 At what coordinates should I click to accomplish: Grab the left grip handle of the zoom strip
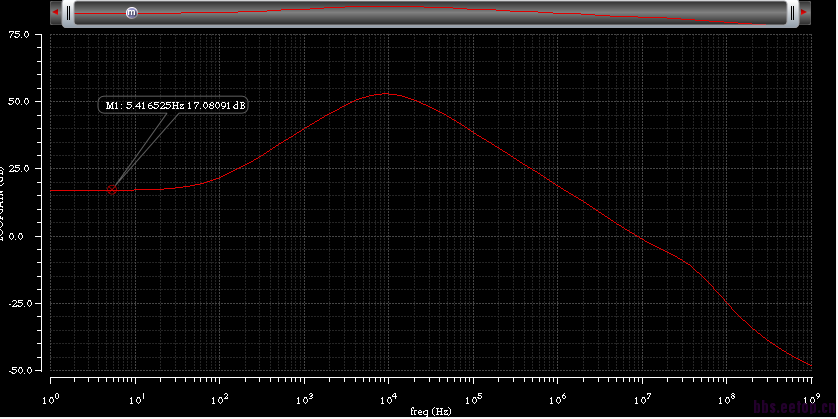[x=68, y=13]
